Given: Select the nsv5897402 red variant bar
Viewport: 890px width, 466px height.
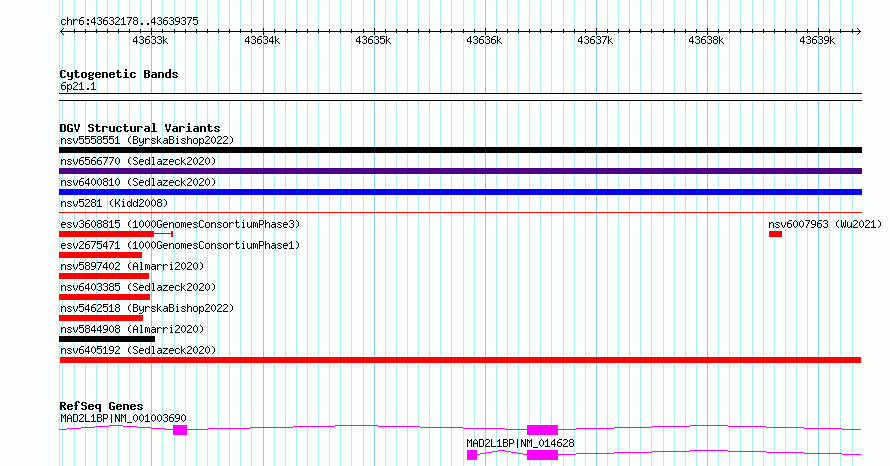Looking at the screenshot, I should (104, 276).
